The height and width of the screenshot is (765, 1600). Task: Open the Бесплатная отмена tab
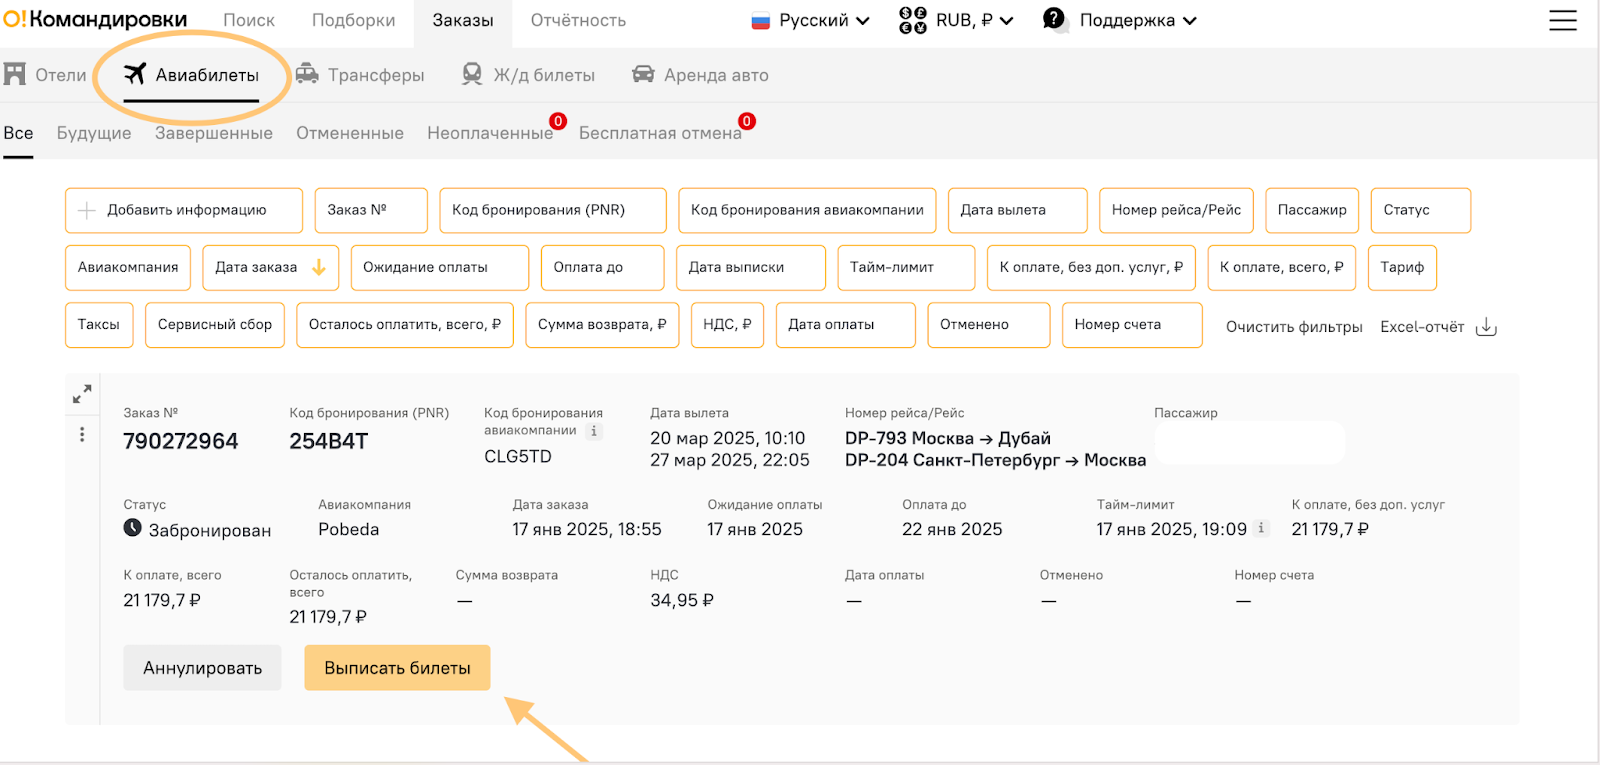(660, 133)
